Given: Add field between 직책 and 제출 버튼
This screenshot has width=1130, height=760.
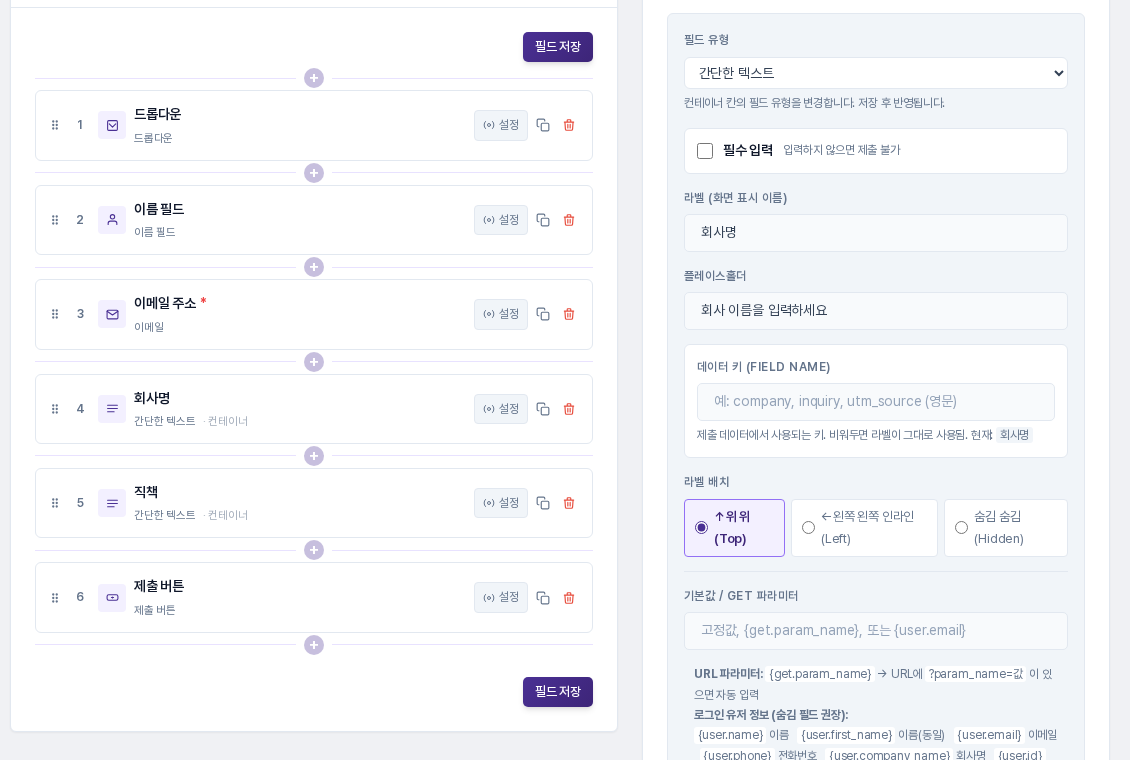Looking at the screenshot, I should tap(313, 550).
